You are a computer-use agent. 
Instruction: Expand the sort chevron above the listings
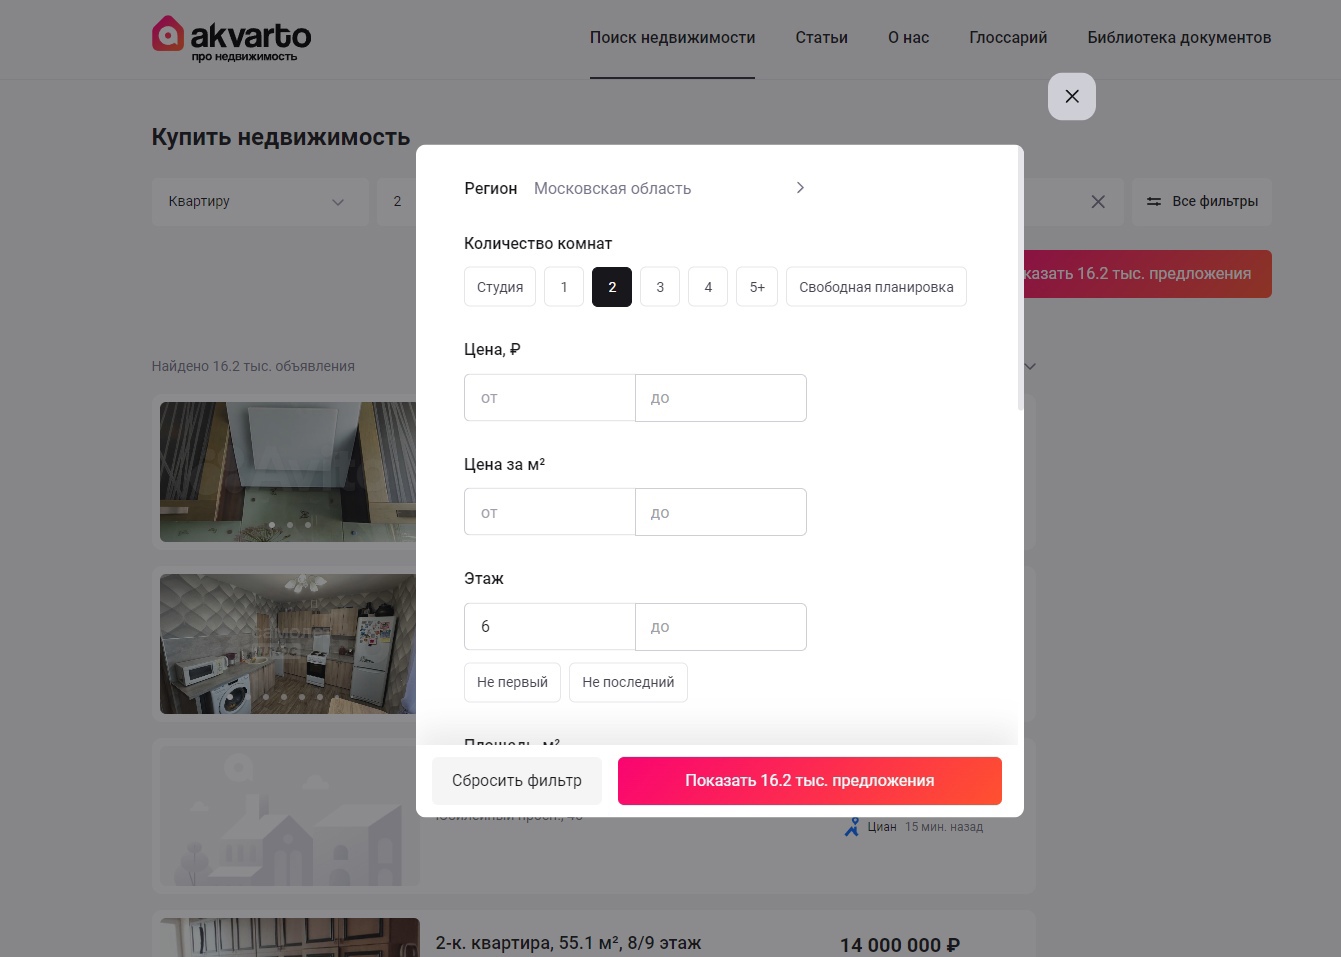(x=1030, y=366)
